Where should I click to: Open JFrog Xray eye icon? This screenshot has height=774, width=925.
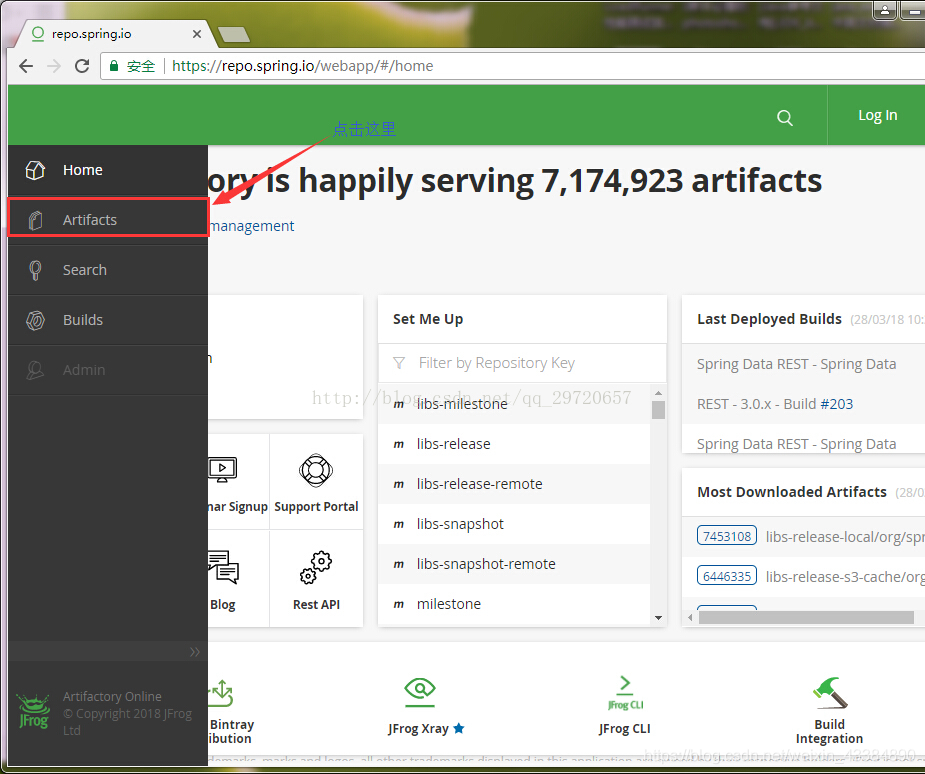tap(419, 691)
